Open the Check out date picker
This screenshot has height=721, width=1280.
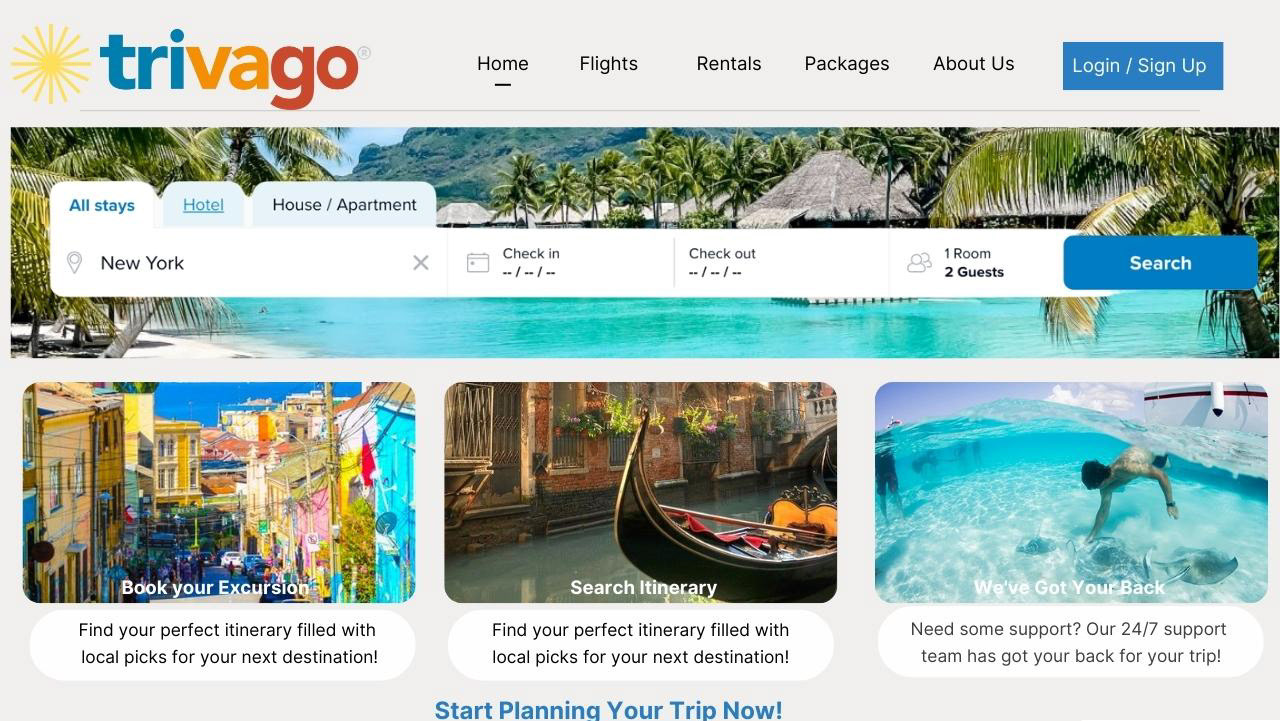781,263
